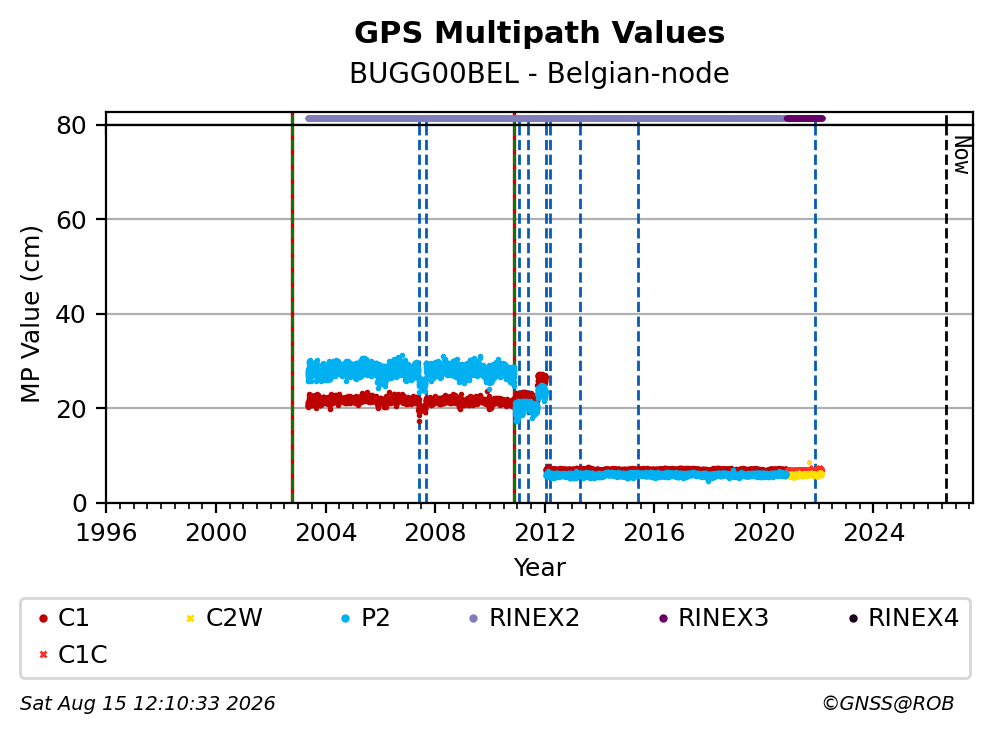Click the y-axis tick label 40

[x=71, y=314]
